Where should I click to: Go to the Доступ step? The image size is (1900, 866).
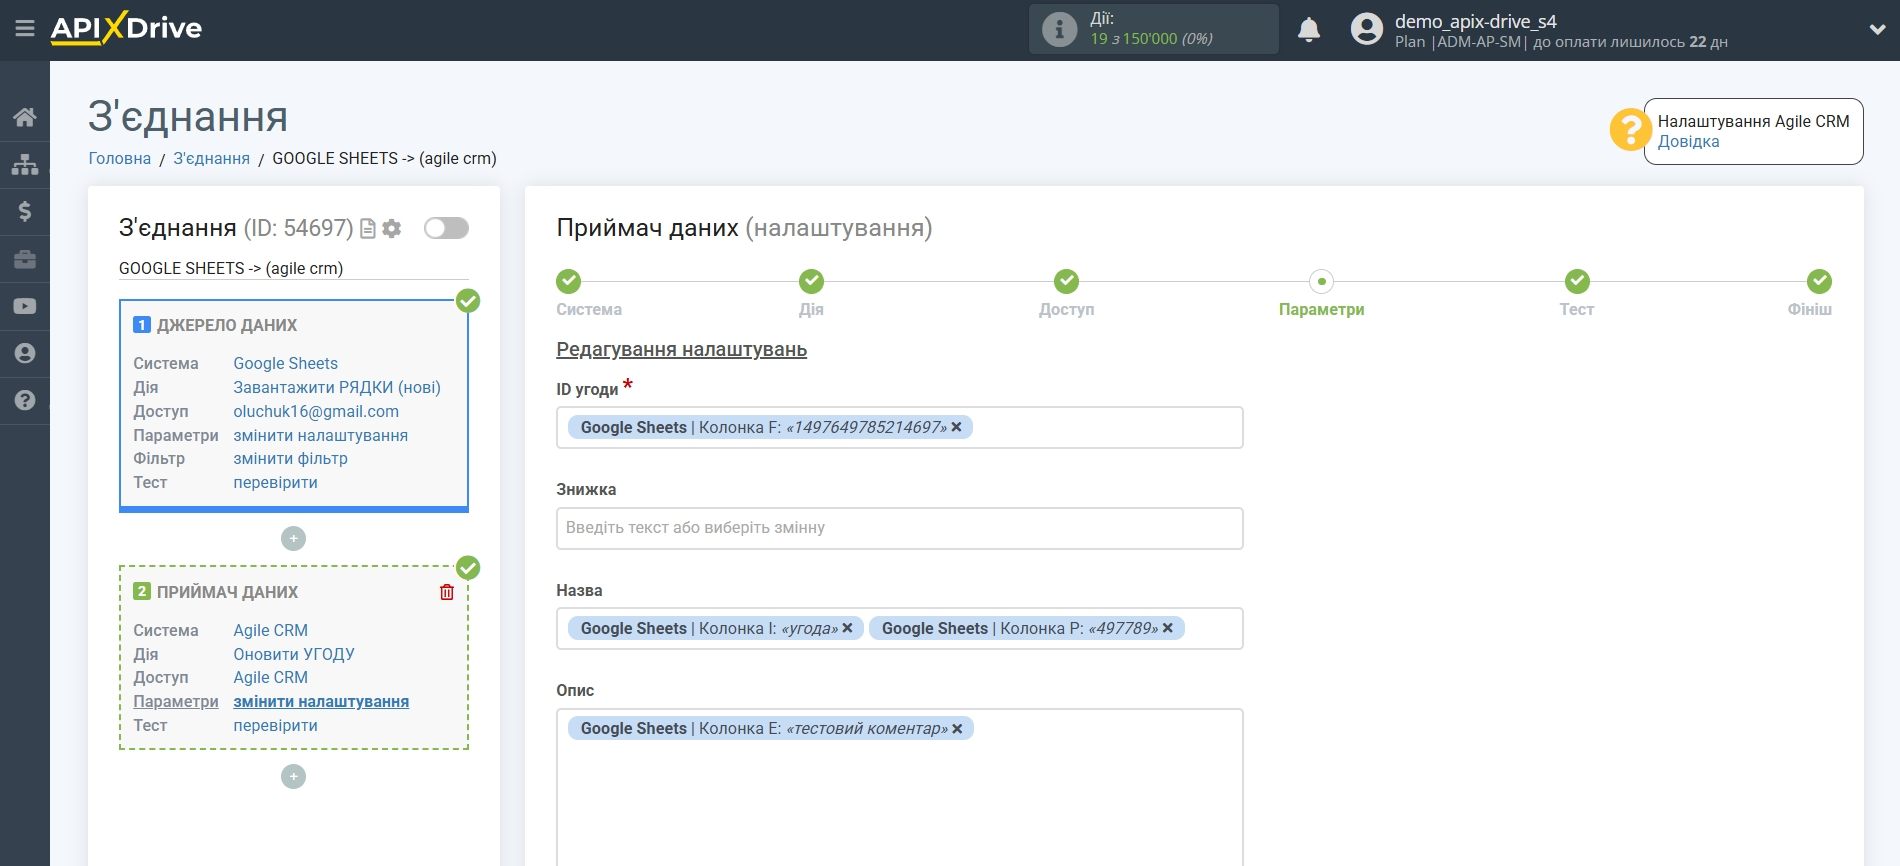(x=1066, y=281)
